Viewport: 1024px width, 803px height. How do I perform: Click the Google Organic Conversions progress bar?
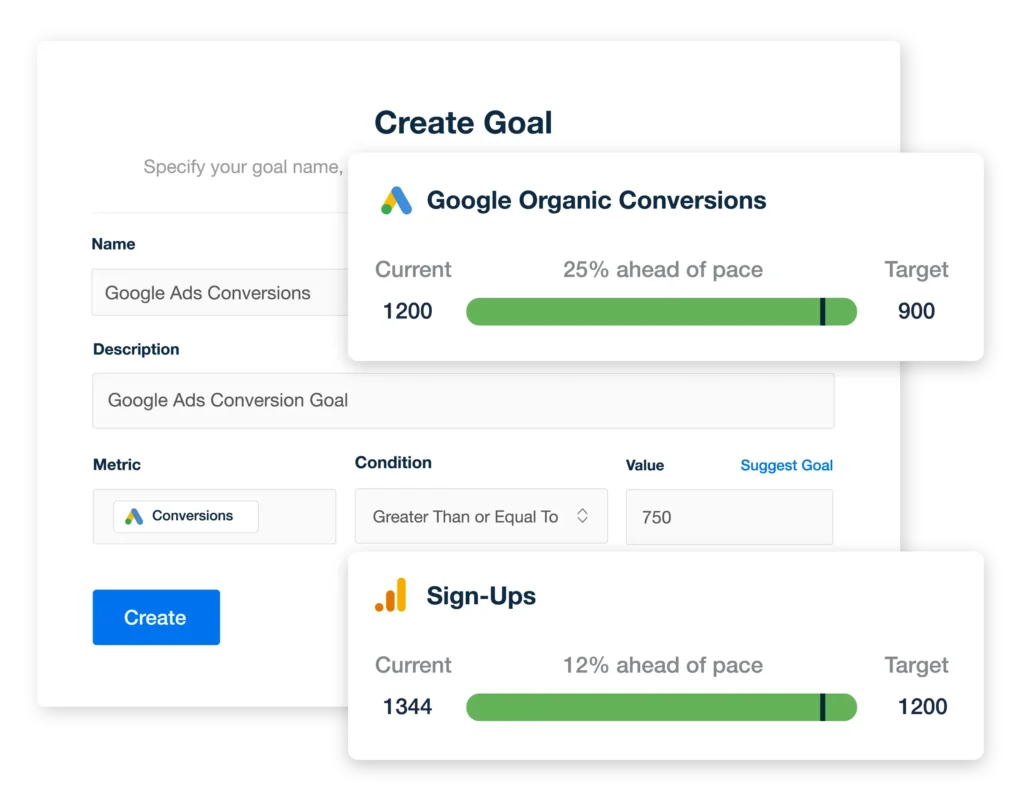(640, 311)
